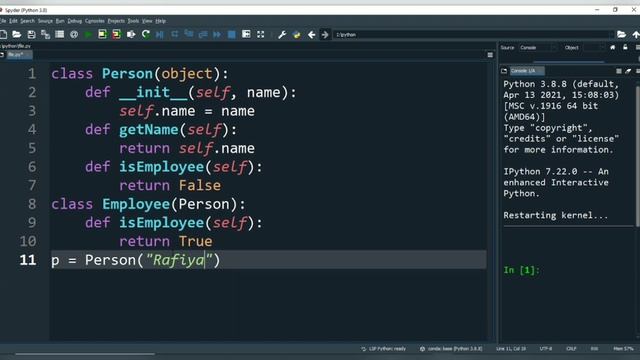The width and height of the screenshot is (640, 360).
Task: Open Preferences with the wrench icon
Action: [x=282, y=35]
